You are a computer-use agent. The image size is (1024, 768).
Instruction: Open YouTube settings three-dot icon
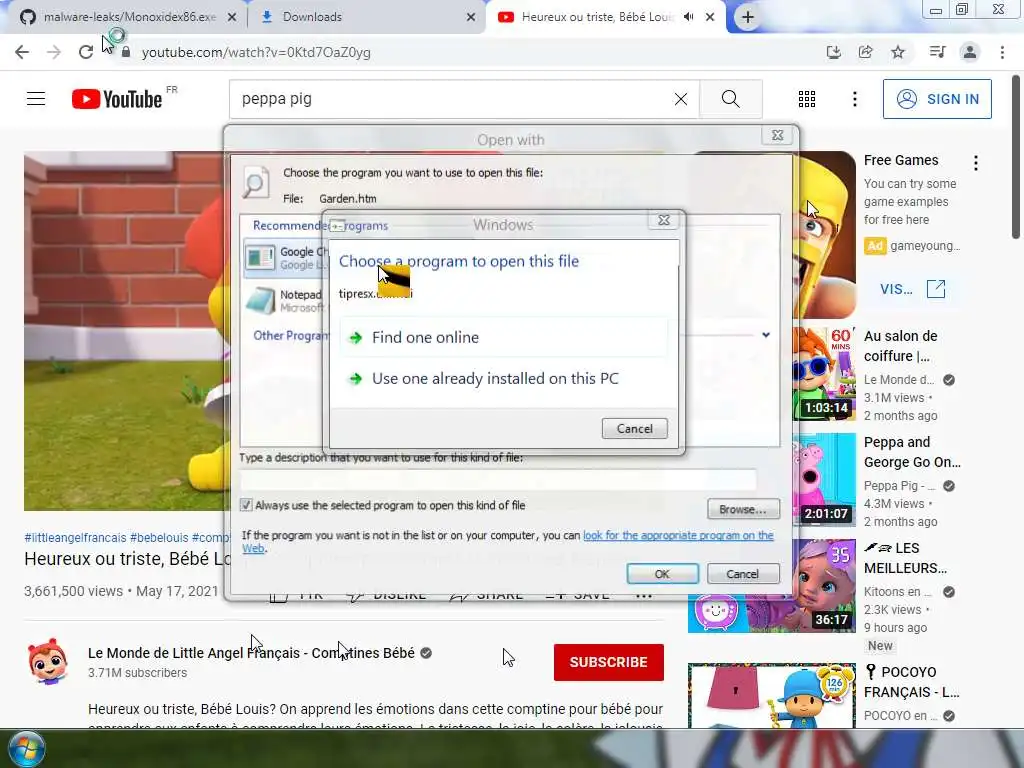point(855,99)
